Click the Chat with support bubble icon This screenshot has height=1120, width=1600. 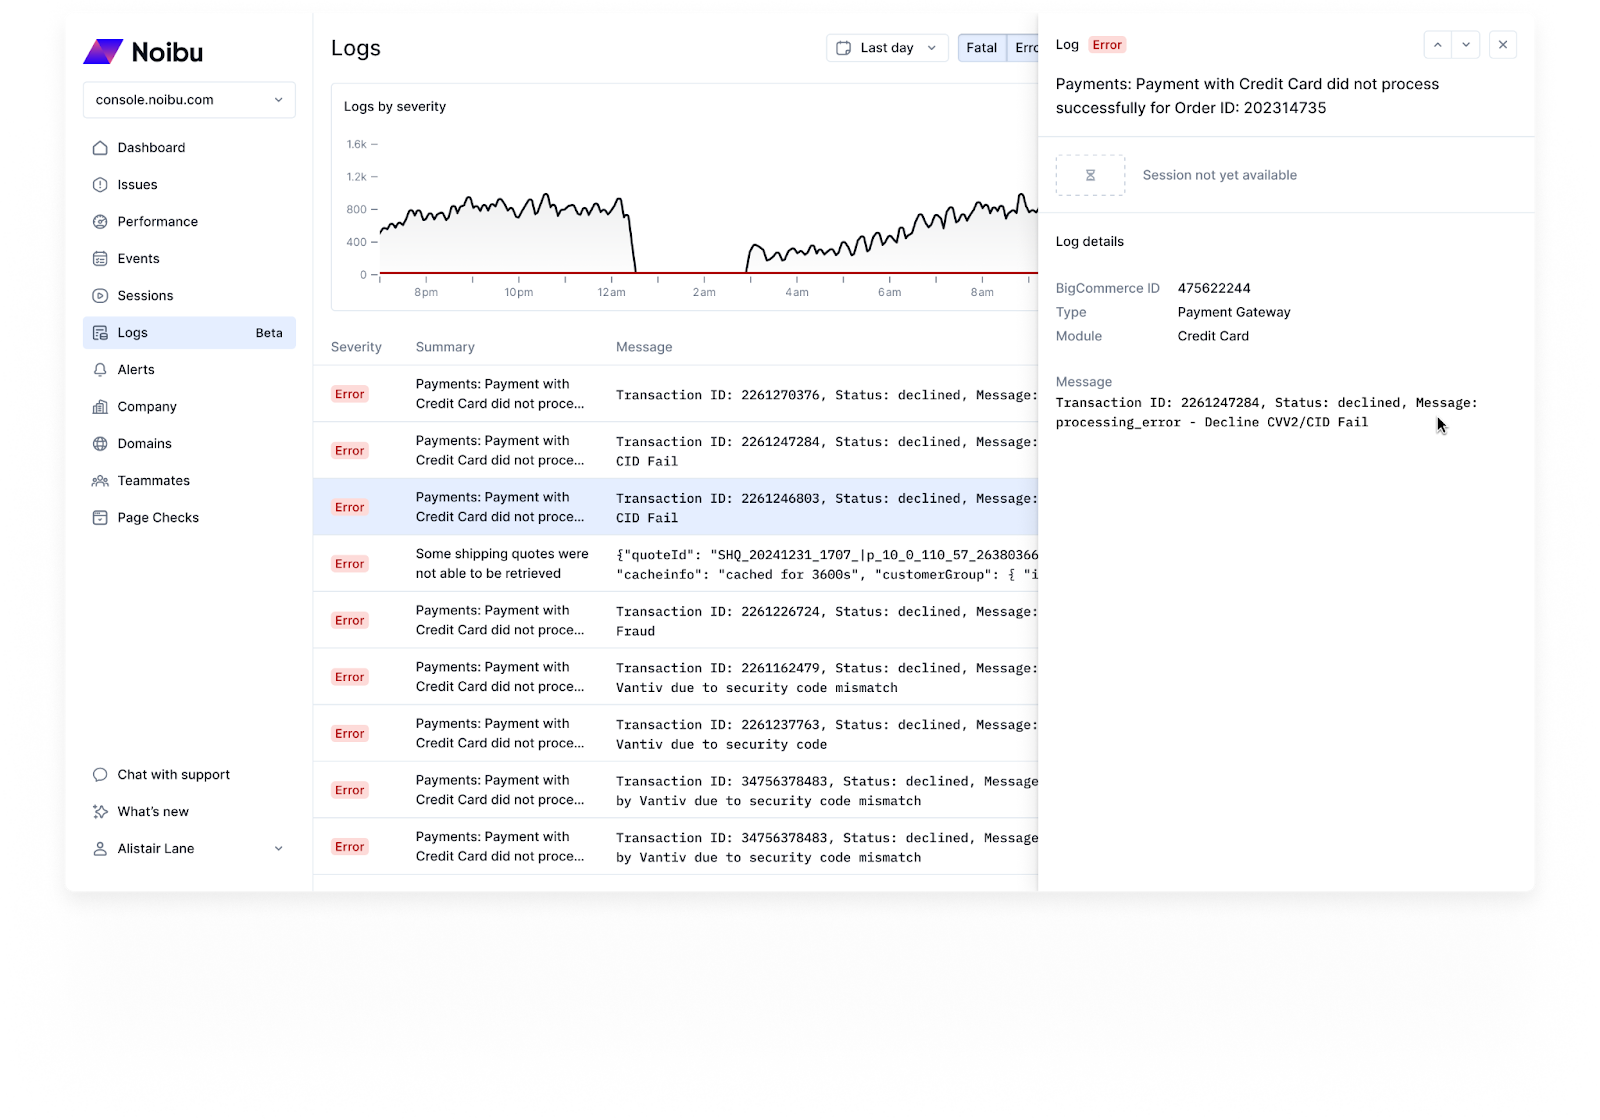[x=100, y=775]
